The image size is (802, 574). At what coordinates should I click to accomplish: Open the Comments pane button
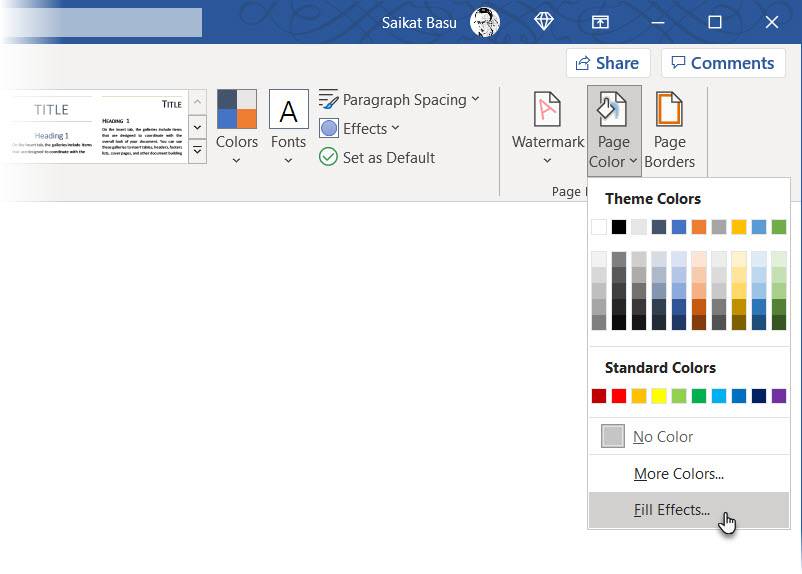pos(722,63)
